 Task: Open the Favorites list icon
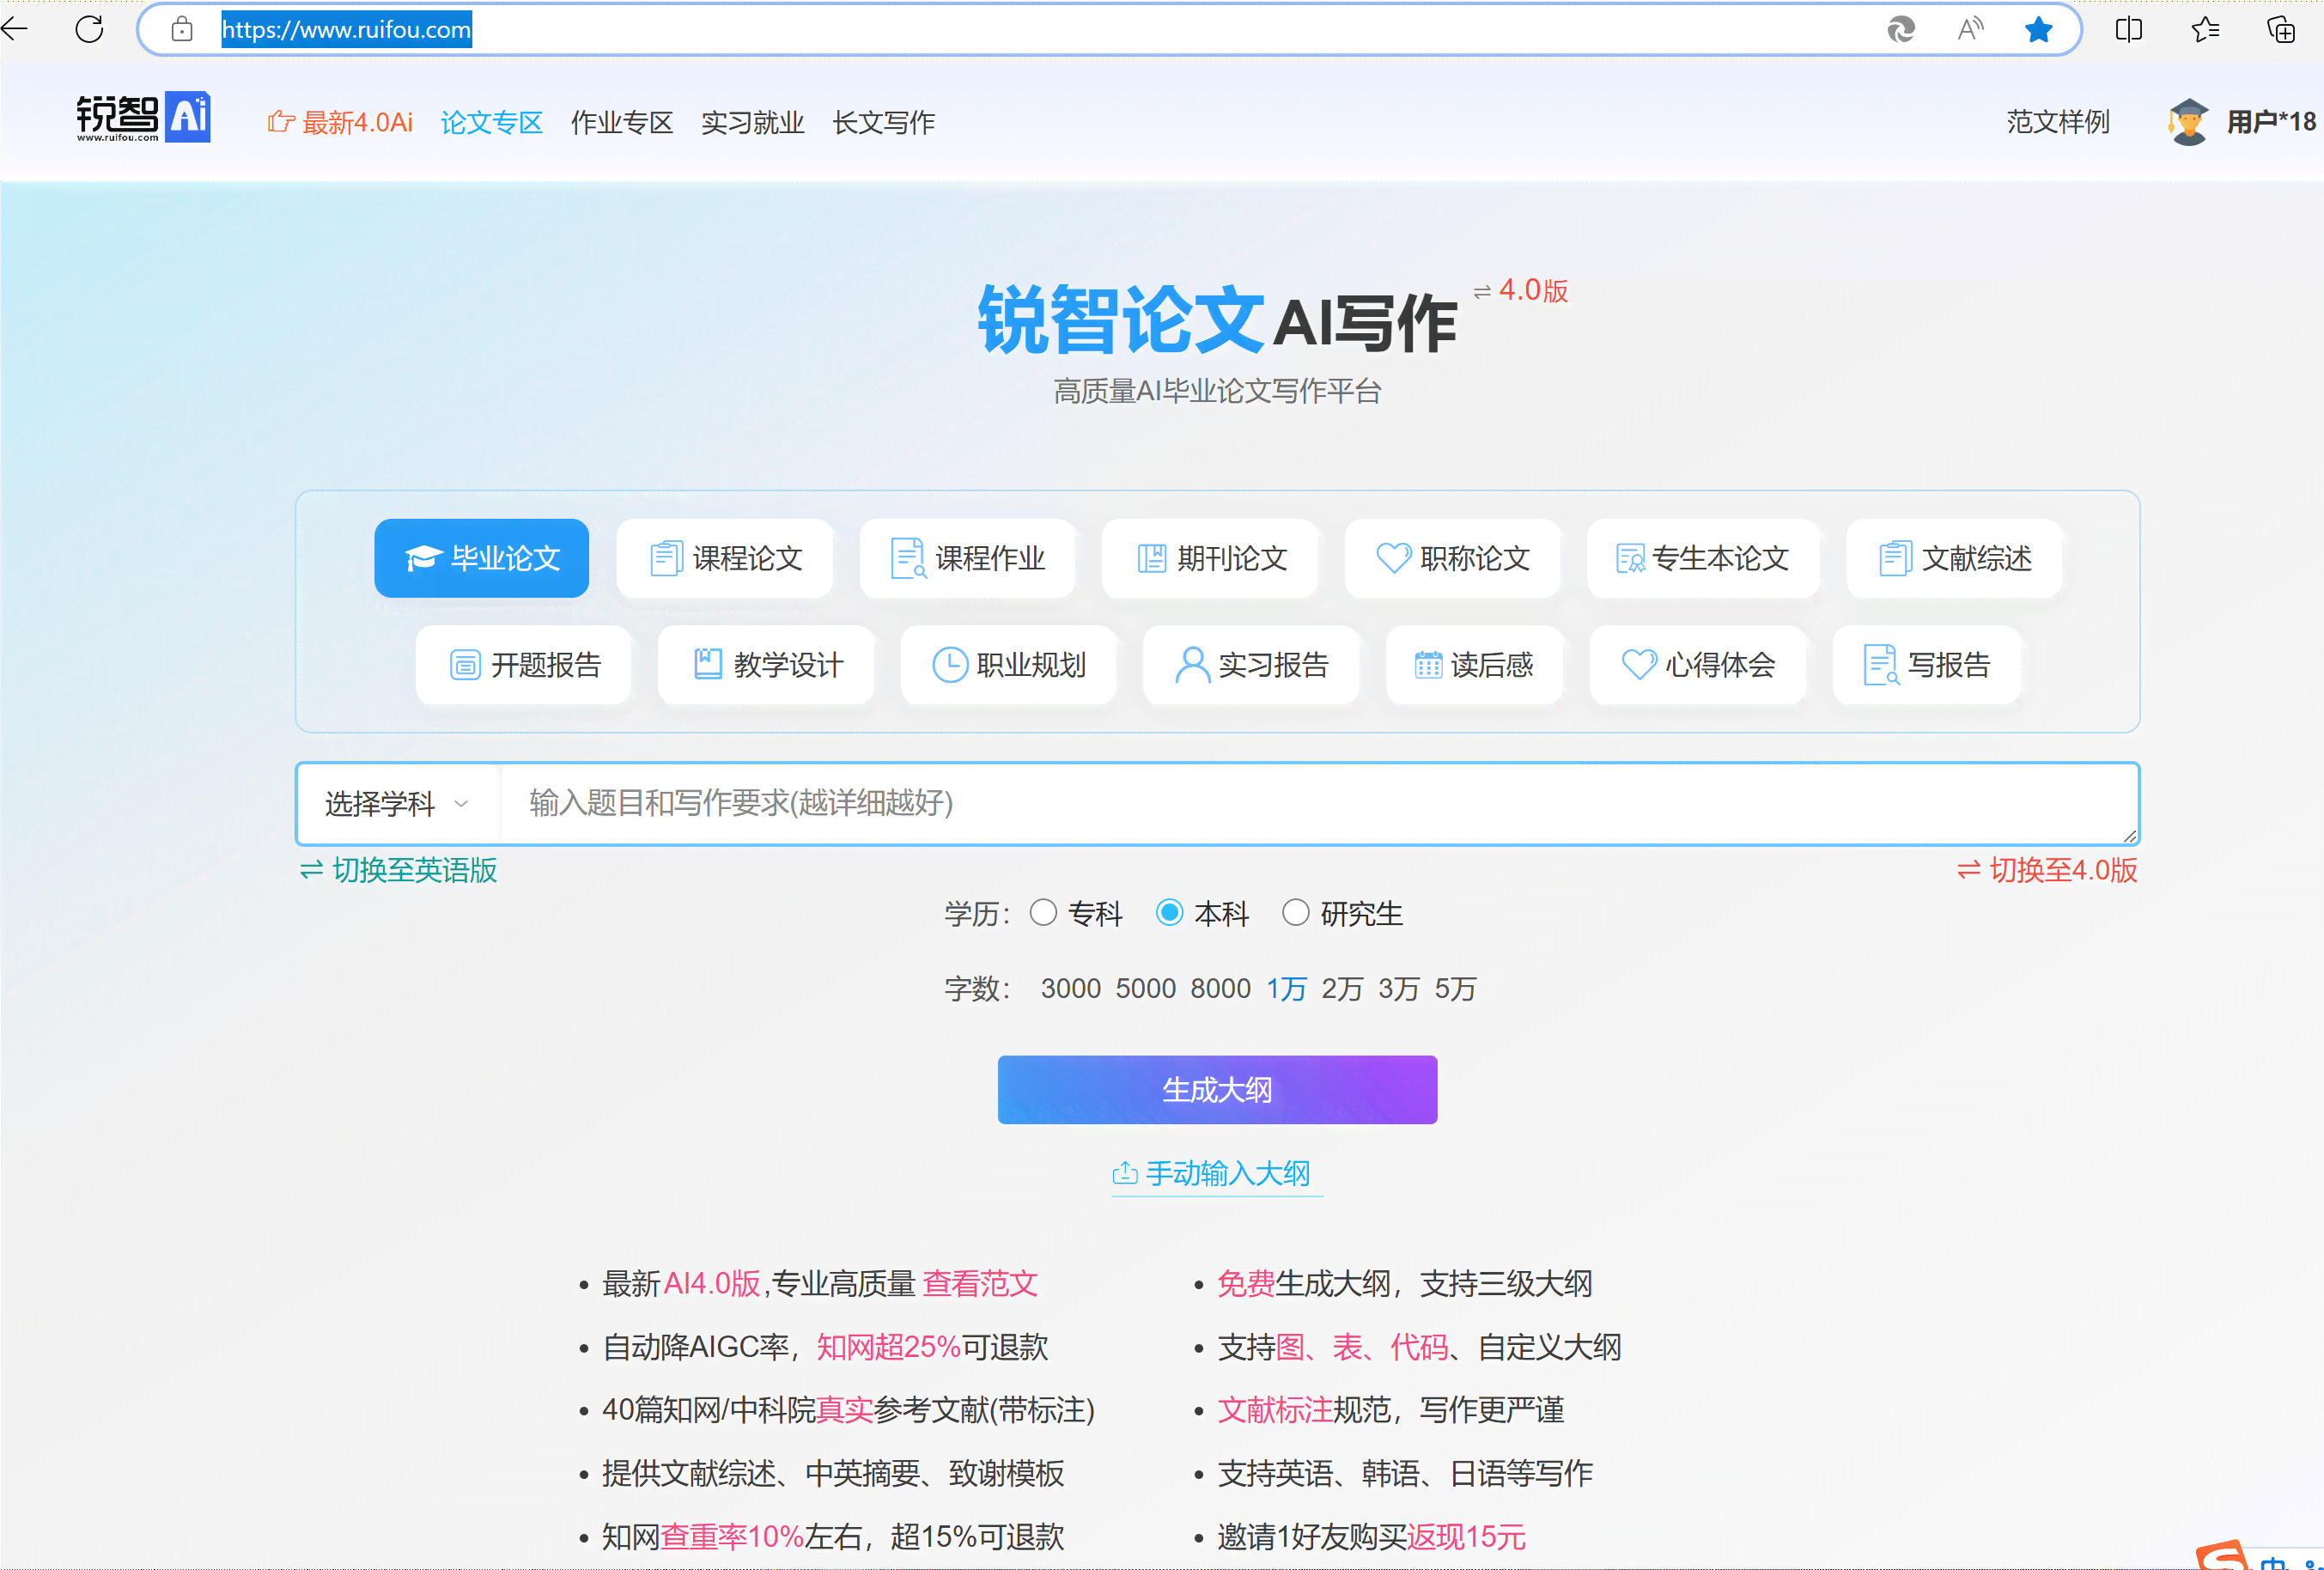pyautogui.click(x=2205, y=29)
